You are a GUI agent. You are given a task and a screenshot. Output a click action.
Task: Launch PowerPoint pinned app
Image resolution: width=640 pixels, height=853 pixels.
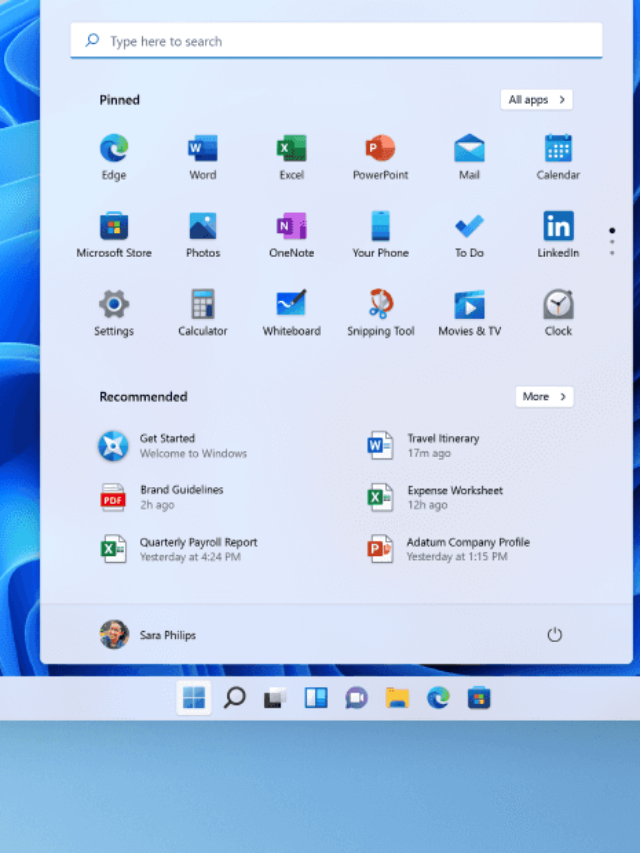click(380, 149)
